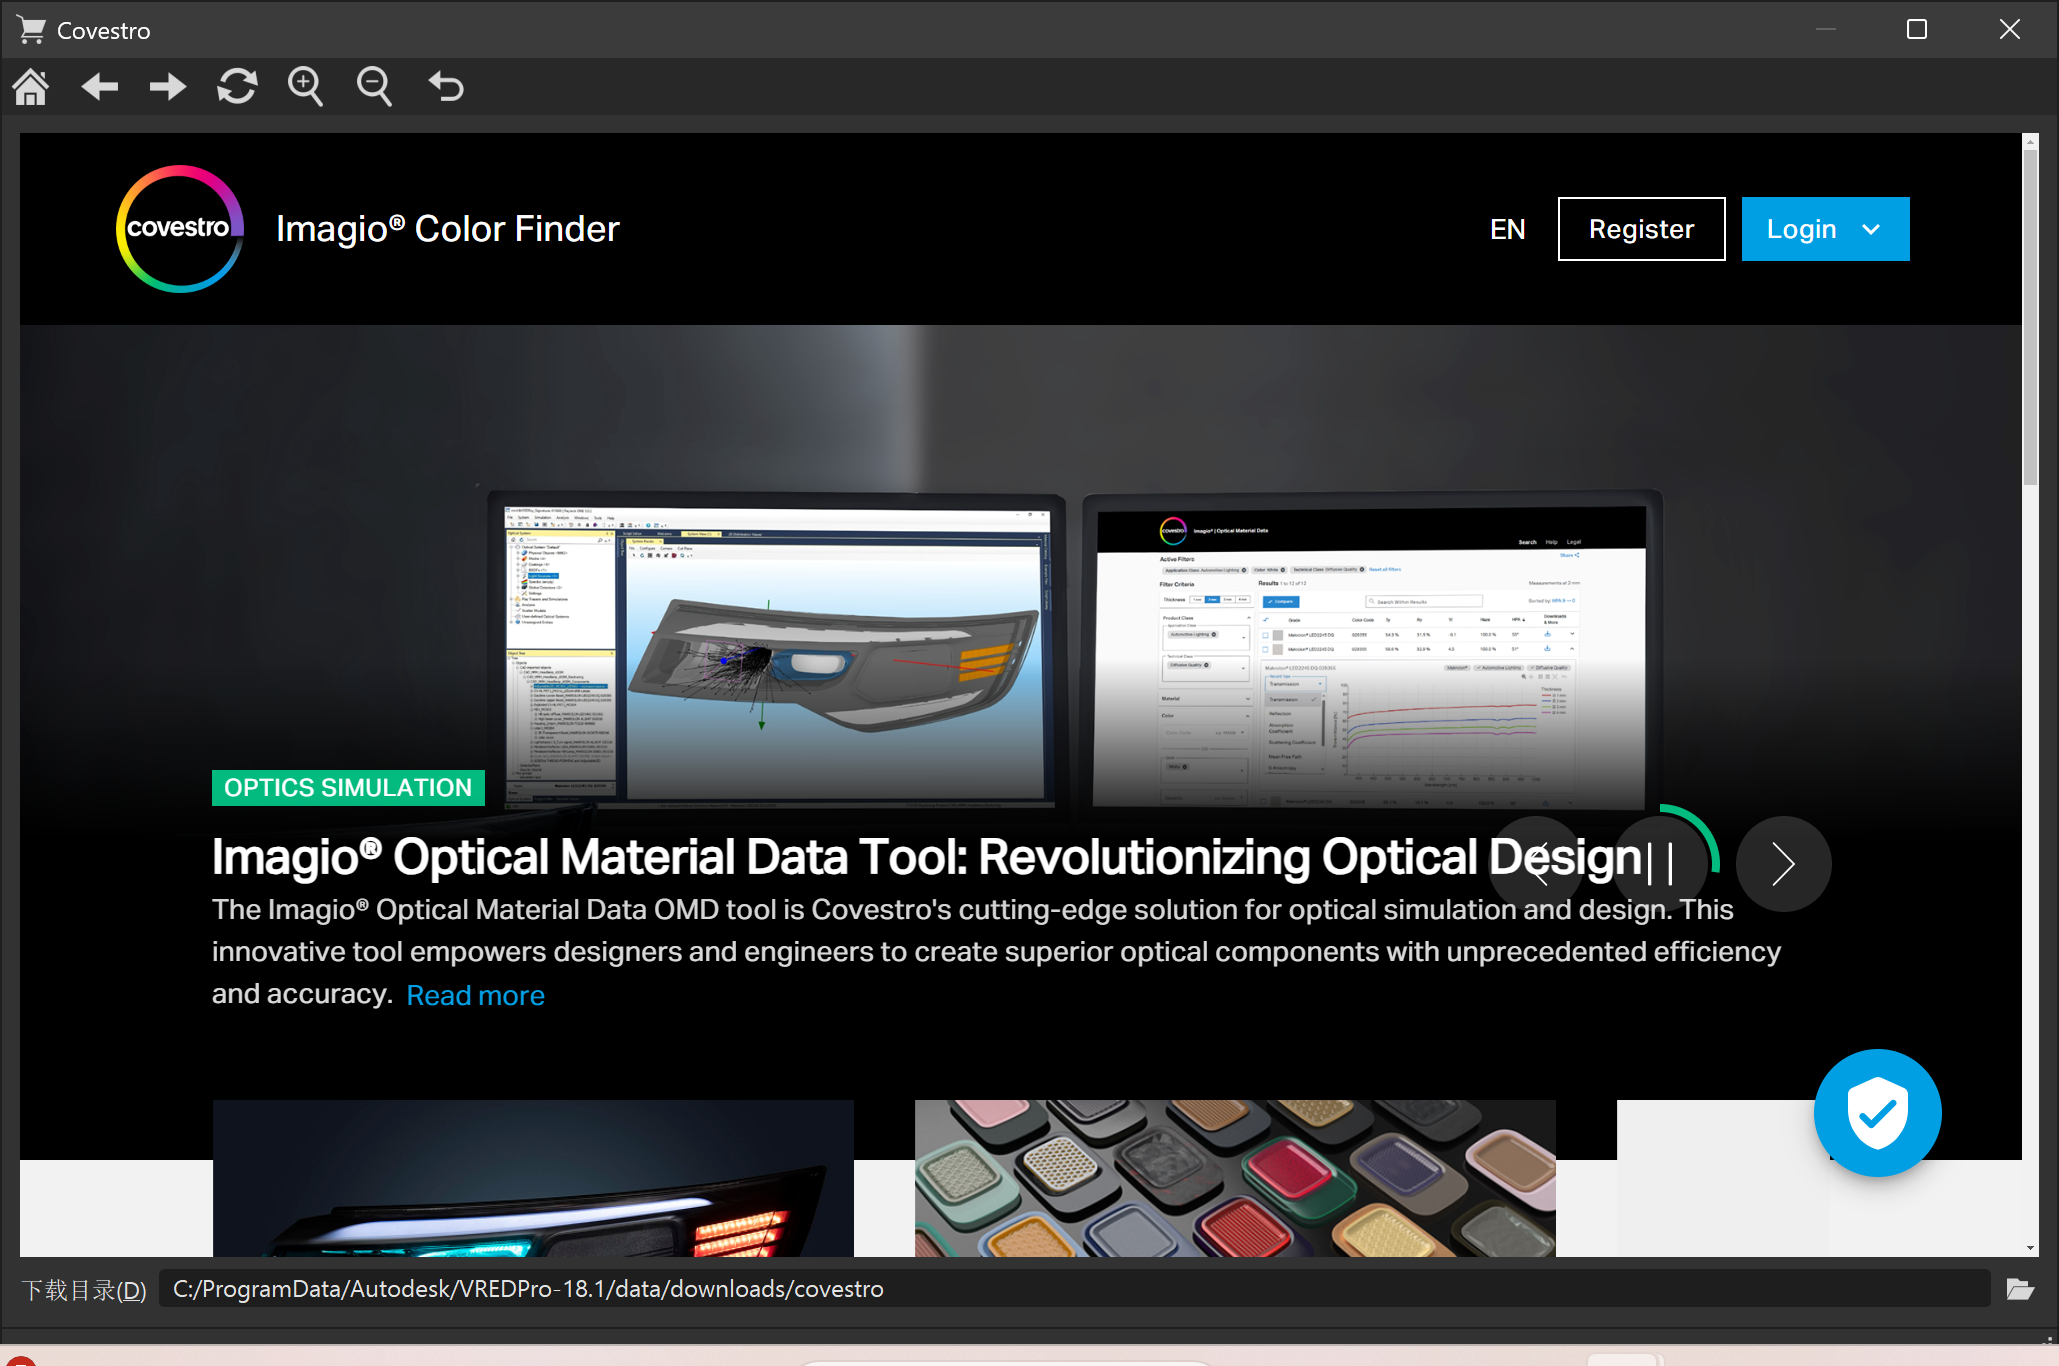The image size is (2059, 1366).
Task: Go back with the left arrow icon
Action: [99, 87]
